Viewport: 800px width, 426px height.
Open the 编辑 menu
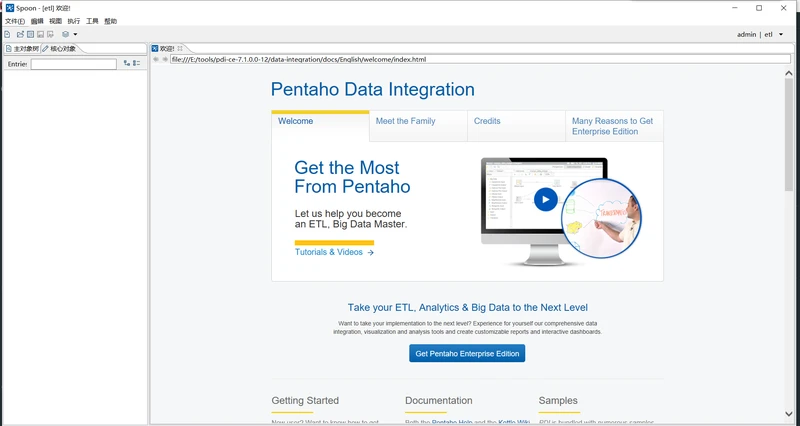(37, 21)
